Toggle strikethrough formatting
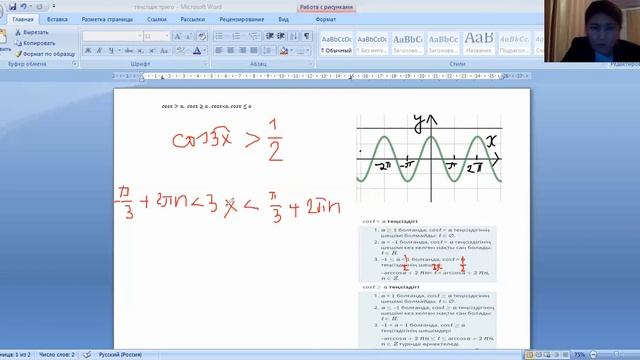Image resolution: width=640 pixels, height=360 pixels. pyautogui.click(x=129, y=51)
